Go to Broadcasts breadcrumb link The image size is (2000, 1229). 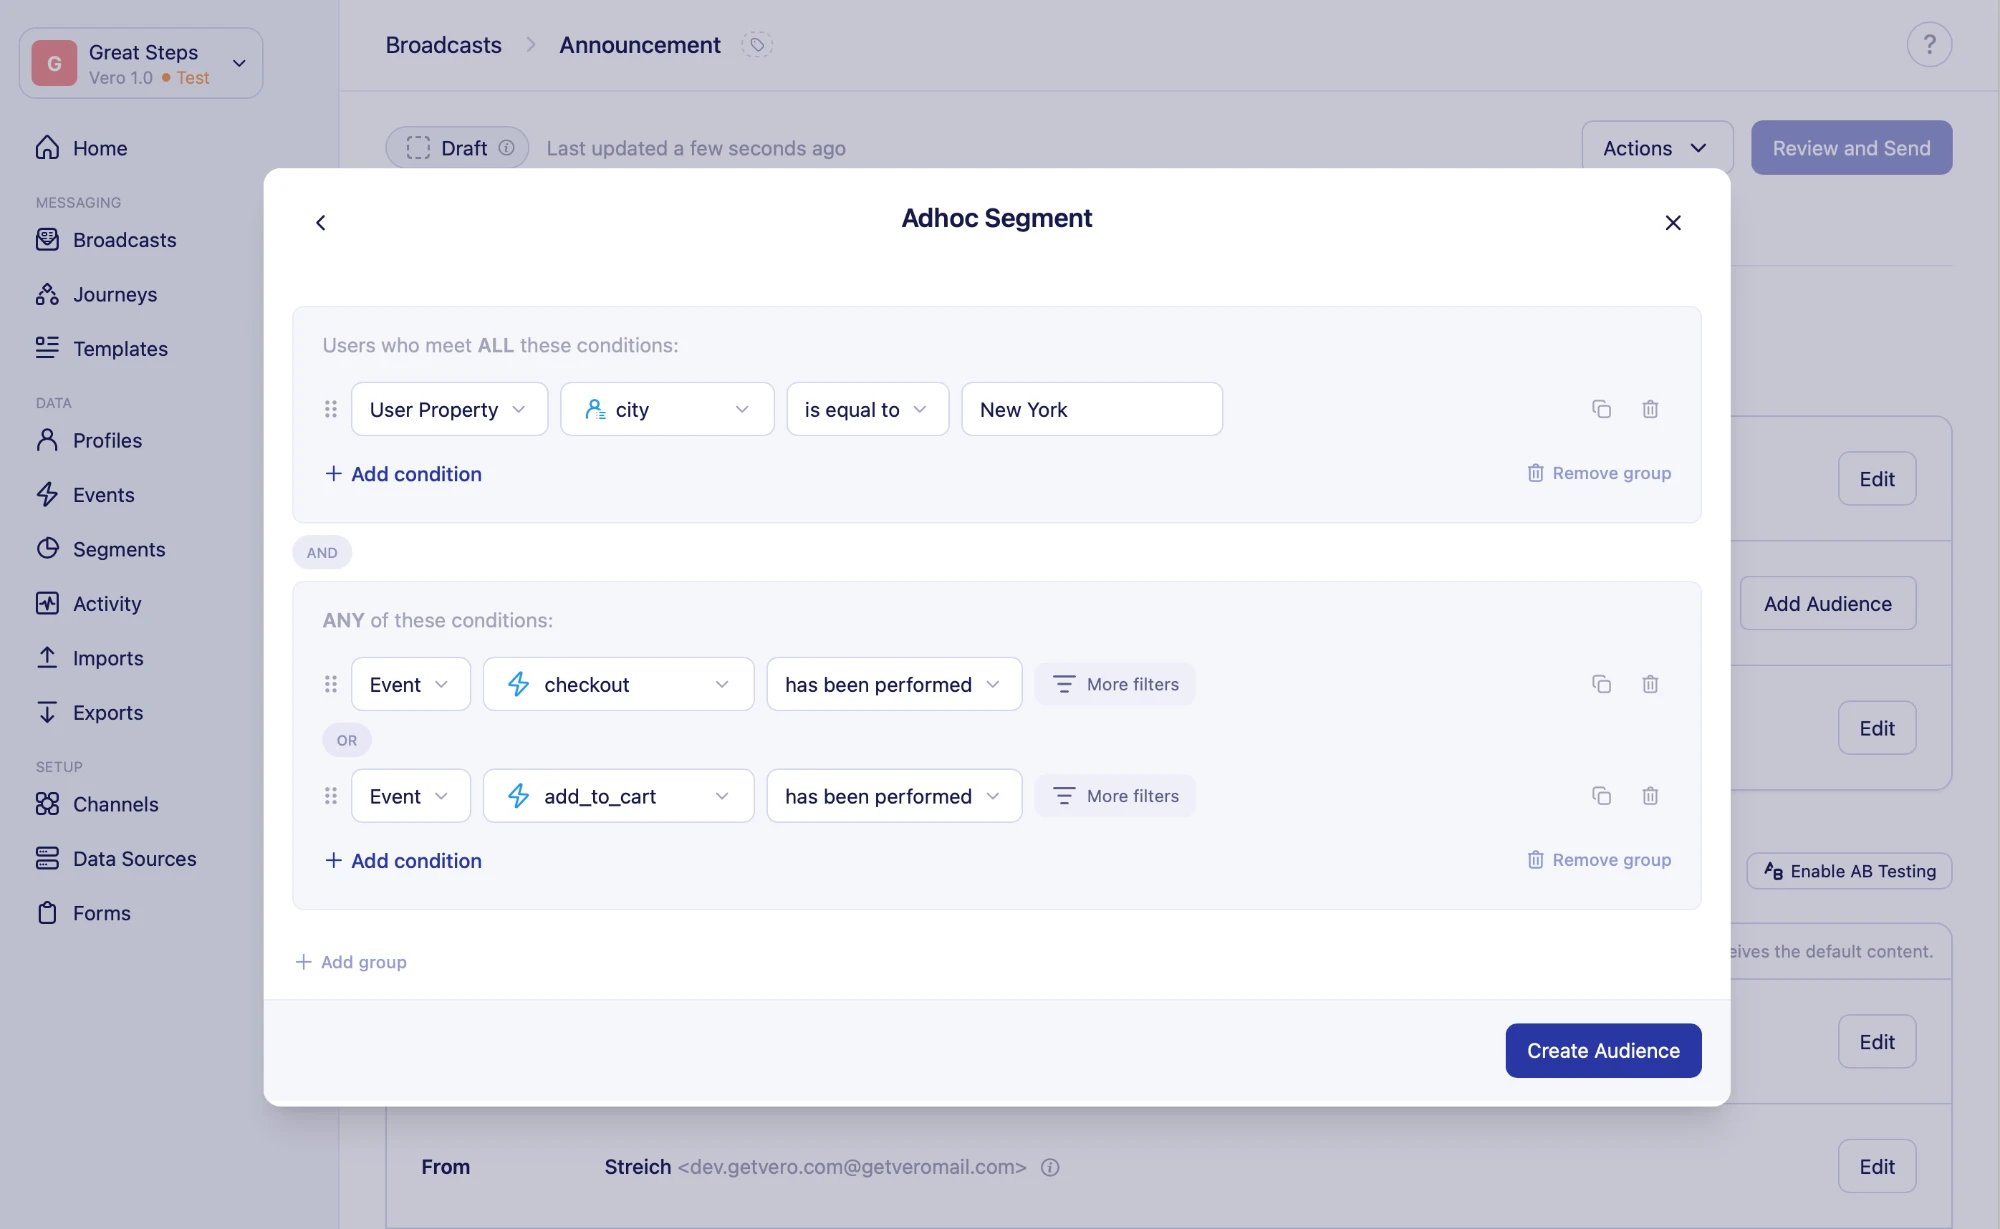click(x=443, y=45)
